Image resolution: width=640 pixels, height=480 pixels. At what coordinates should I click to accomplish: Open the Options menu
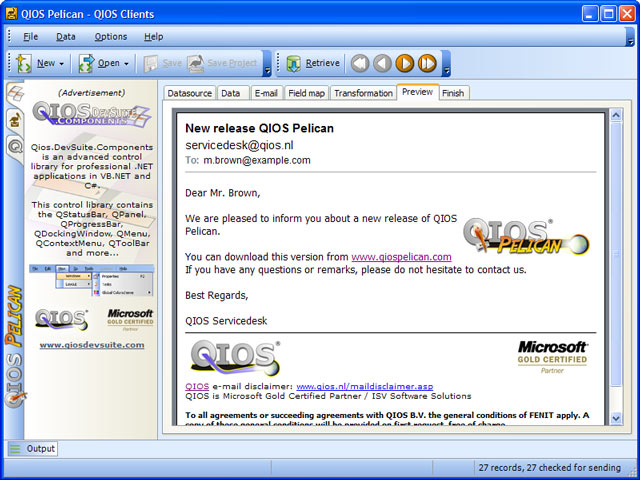tap(111, 37)
